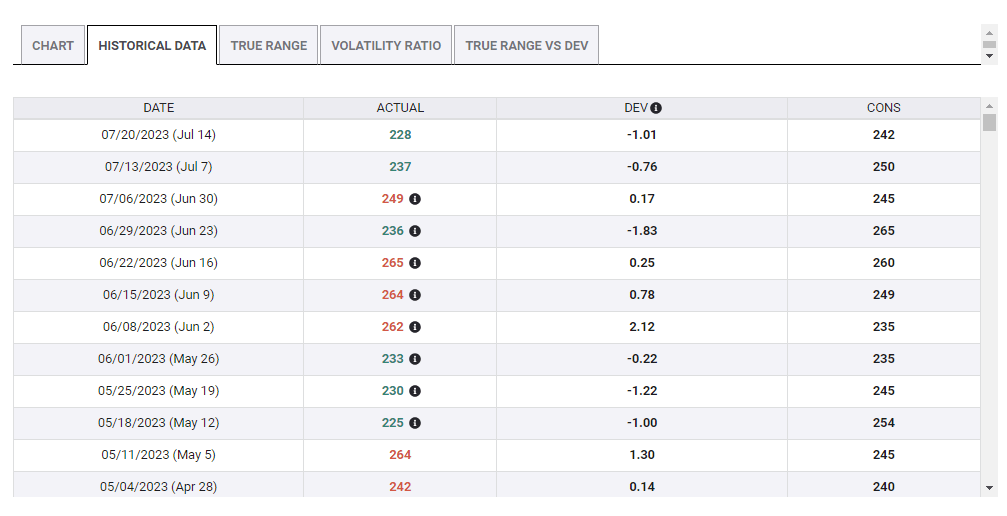Click the CONS column header
The image size is (1007, 516).
[883, 108]
